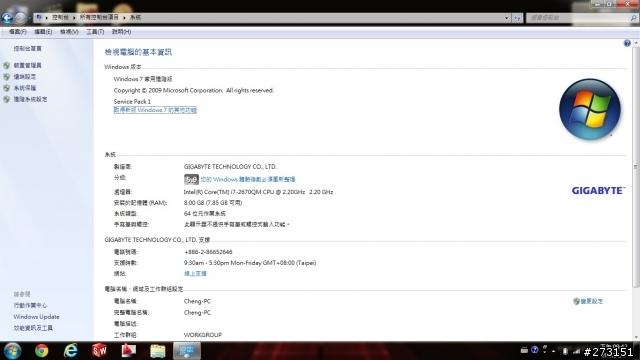Open the 檢視(V) menu
Screen dimensions: 640x360
pos(69,32)
